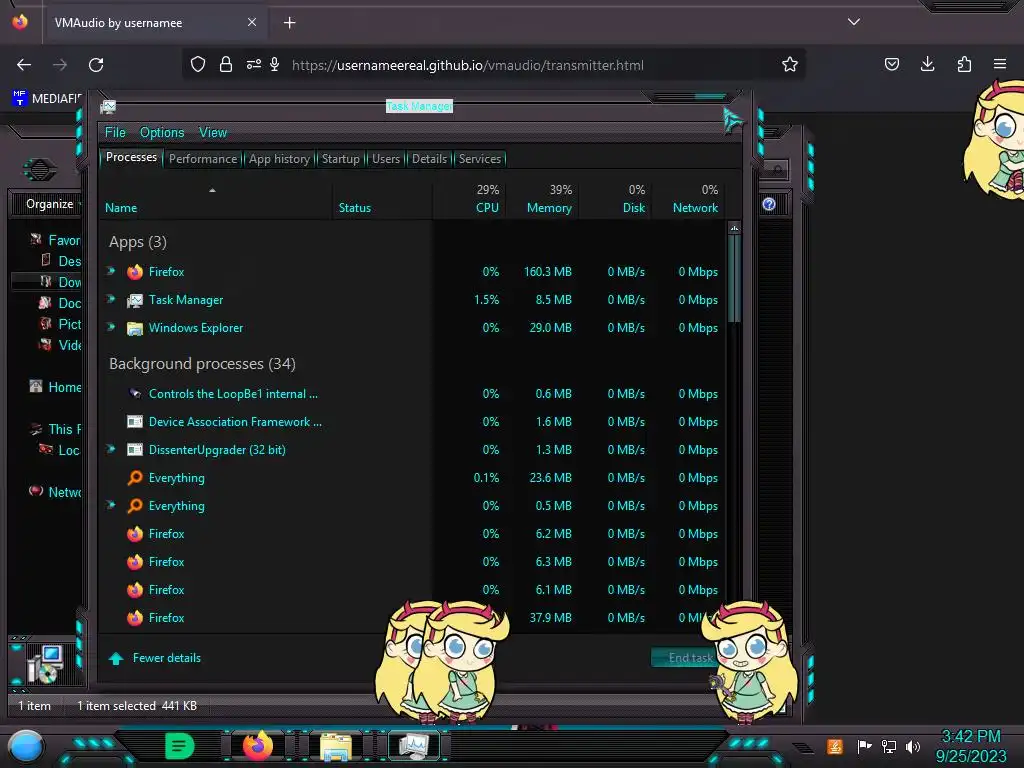Go back in Firefox
The image size is (1024, 768).
pos(24,65)
